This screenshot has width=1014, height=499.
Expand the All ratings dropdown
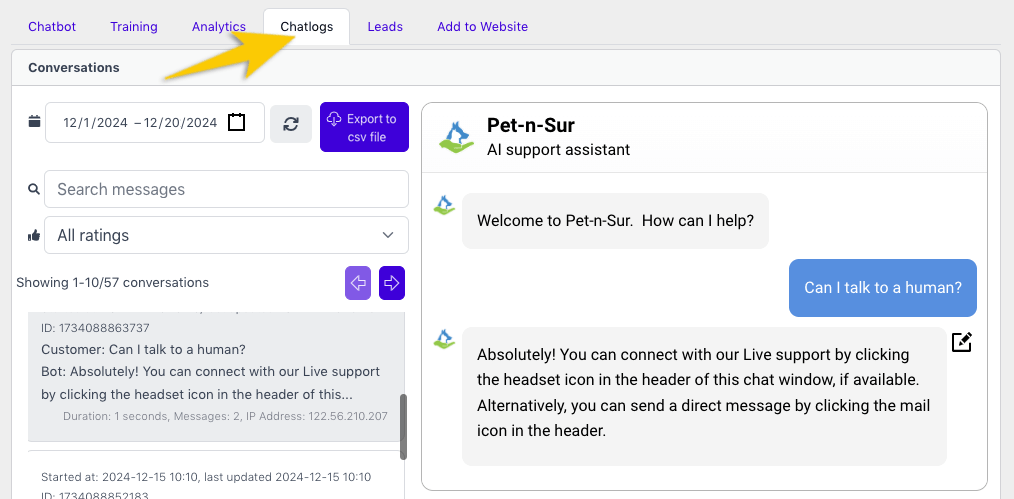coord(226,236)
